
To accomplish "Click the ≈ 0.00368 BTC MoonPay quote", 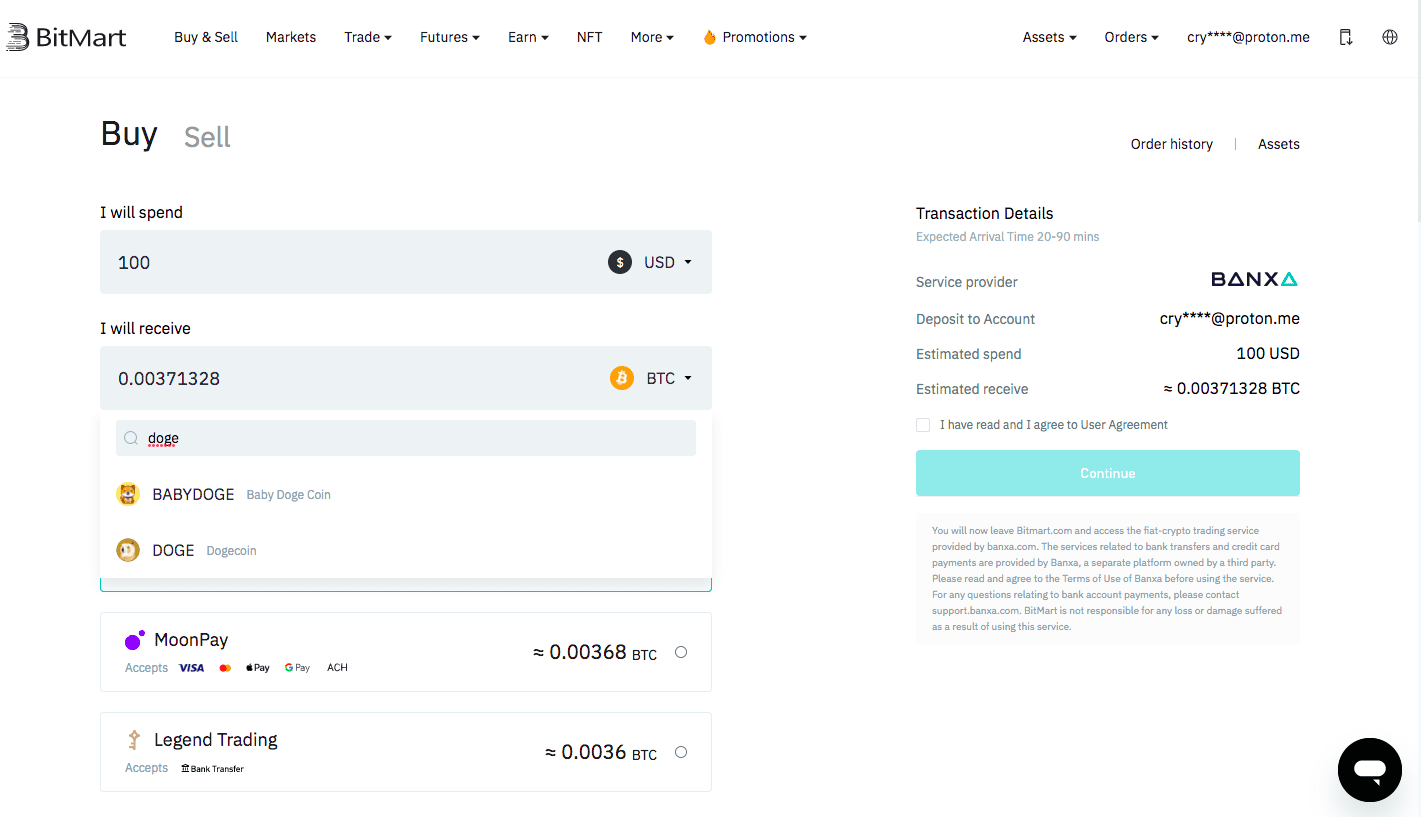I will point(595,652).
